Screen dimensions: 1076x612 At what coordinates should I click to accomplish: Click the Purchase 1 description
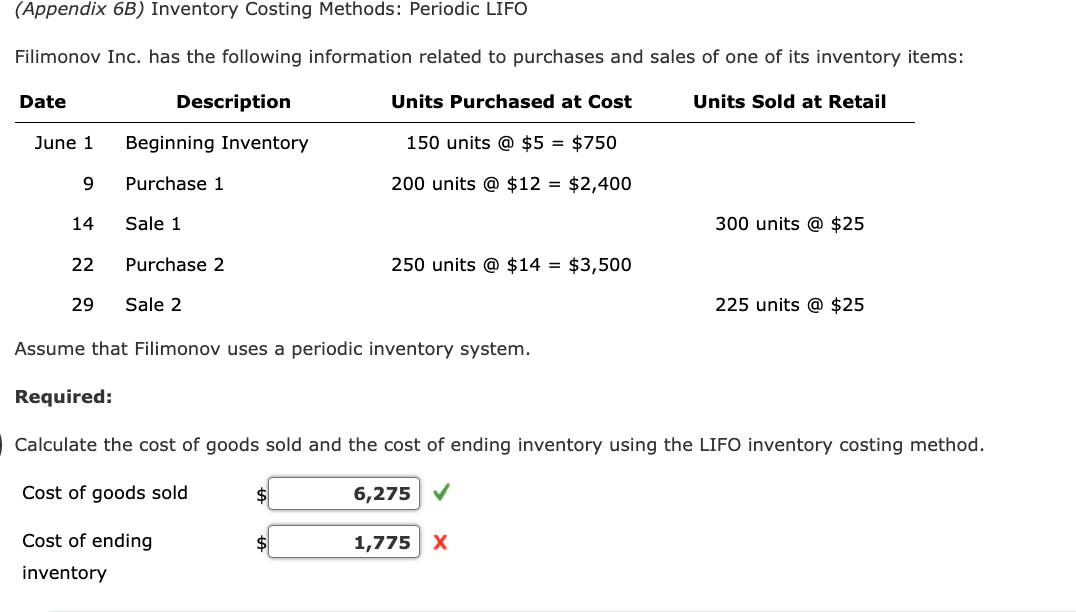tap(174, 183)
